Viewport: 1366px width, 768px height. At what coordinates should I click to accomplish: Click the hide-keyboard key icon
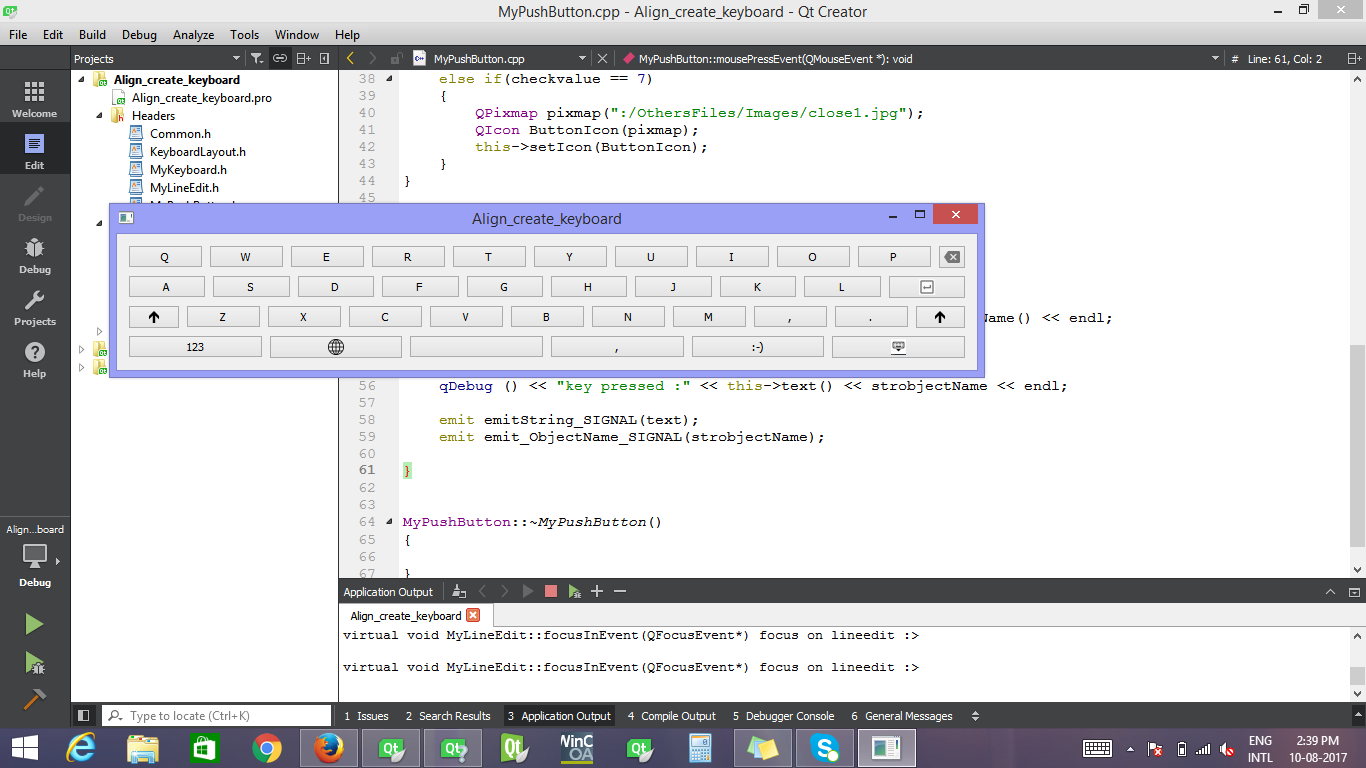coord(898,347)
